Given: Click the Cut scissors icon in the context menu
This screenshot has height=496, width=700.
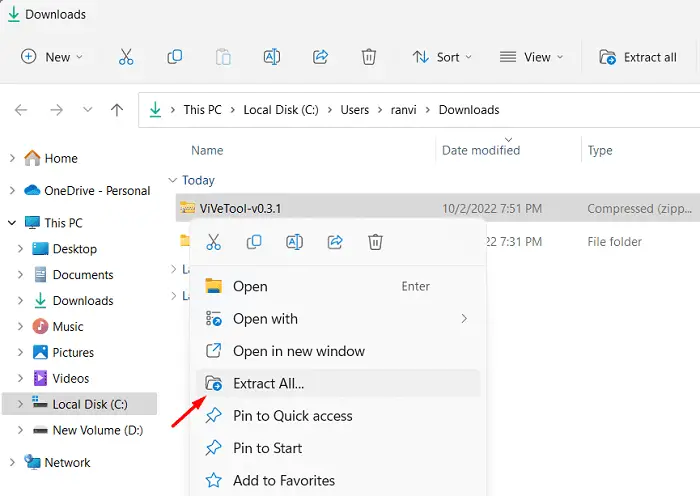Looking at the screenshot, I should pos(213,242).
